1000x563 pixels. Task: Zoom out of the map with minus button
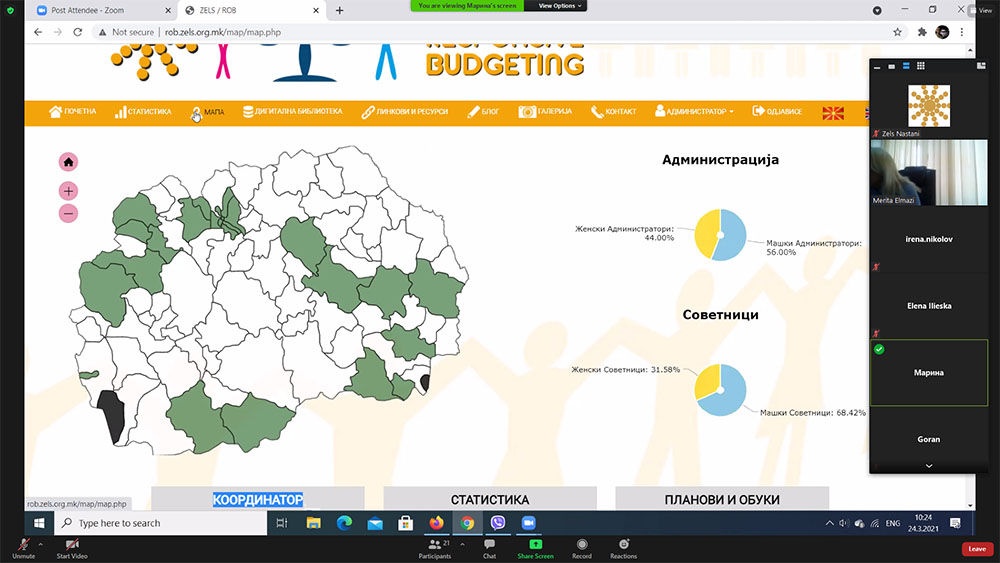68,213
